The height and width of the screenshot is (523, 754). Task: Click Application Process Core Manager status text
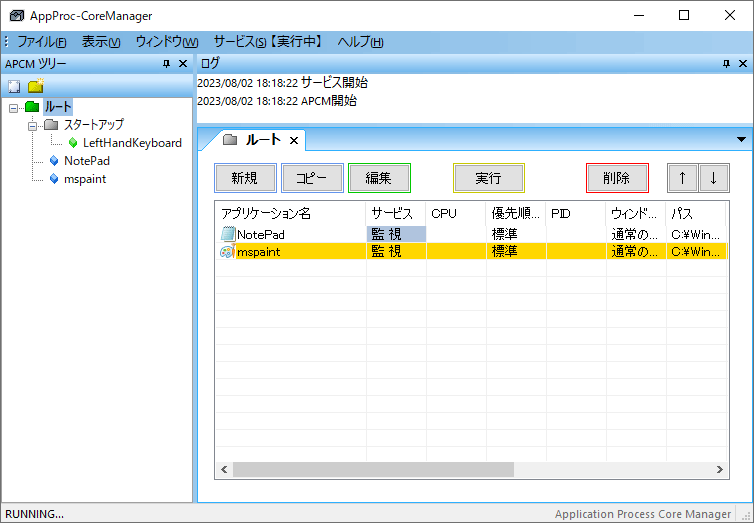click(643, 514)
